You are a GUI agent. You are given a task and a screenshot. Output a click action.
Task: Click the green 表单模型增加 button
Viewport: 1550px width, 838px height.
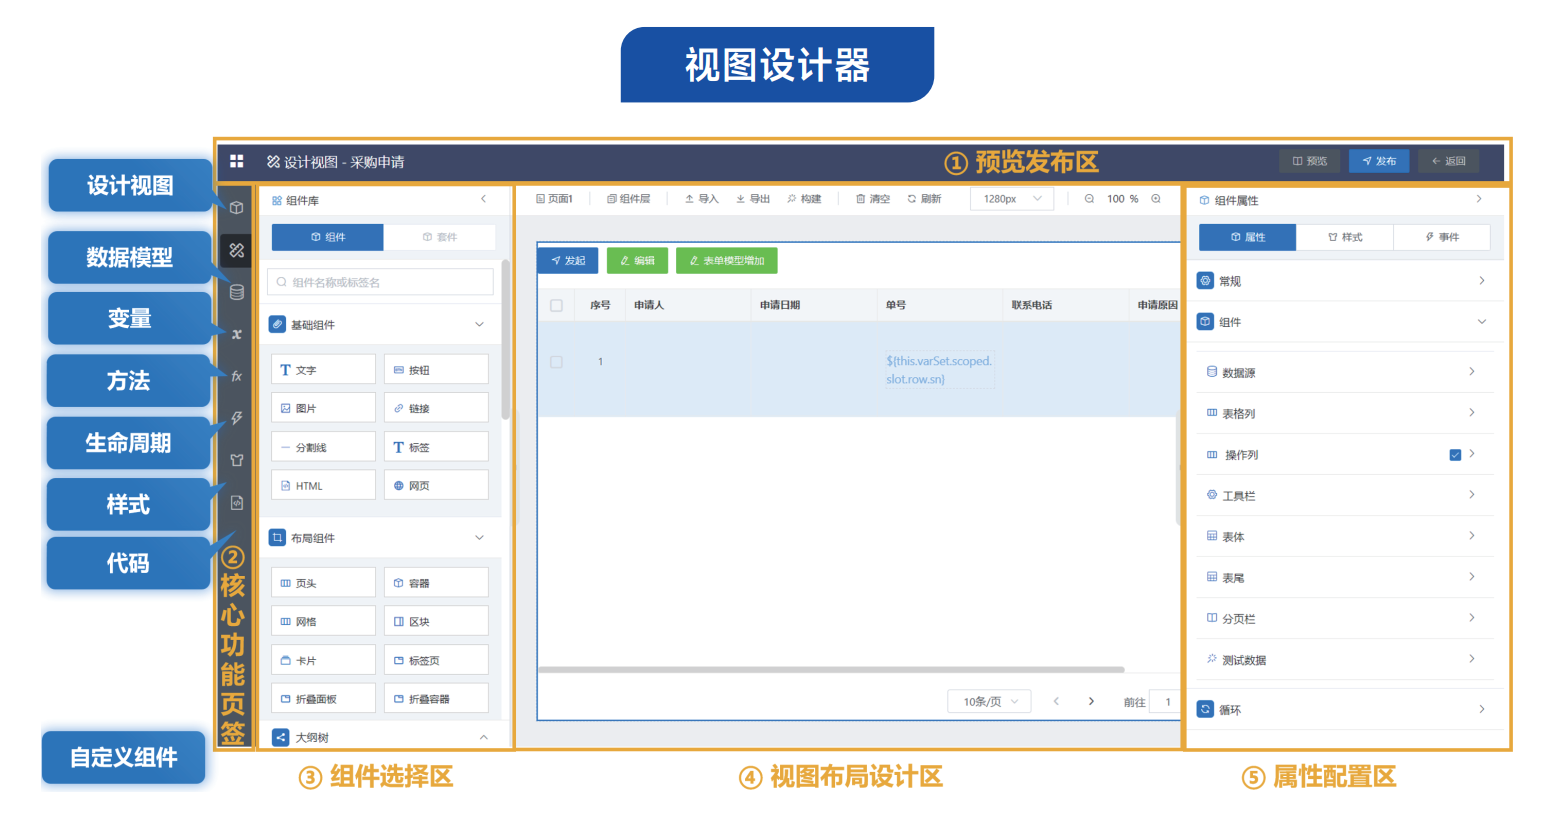pyautogui.click(x=726, y=259)
